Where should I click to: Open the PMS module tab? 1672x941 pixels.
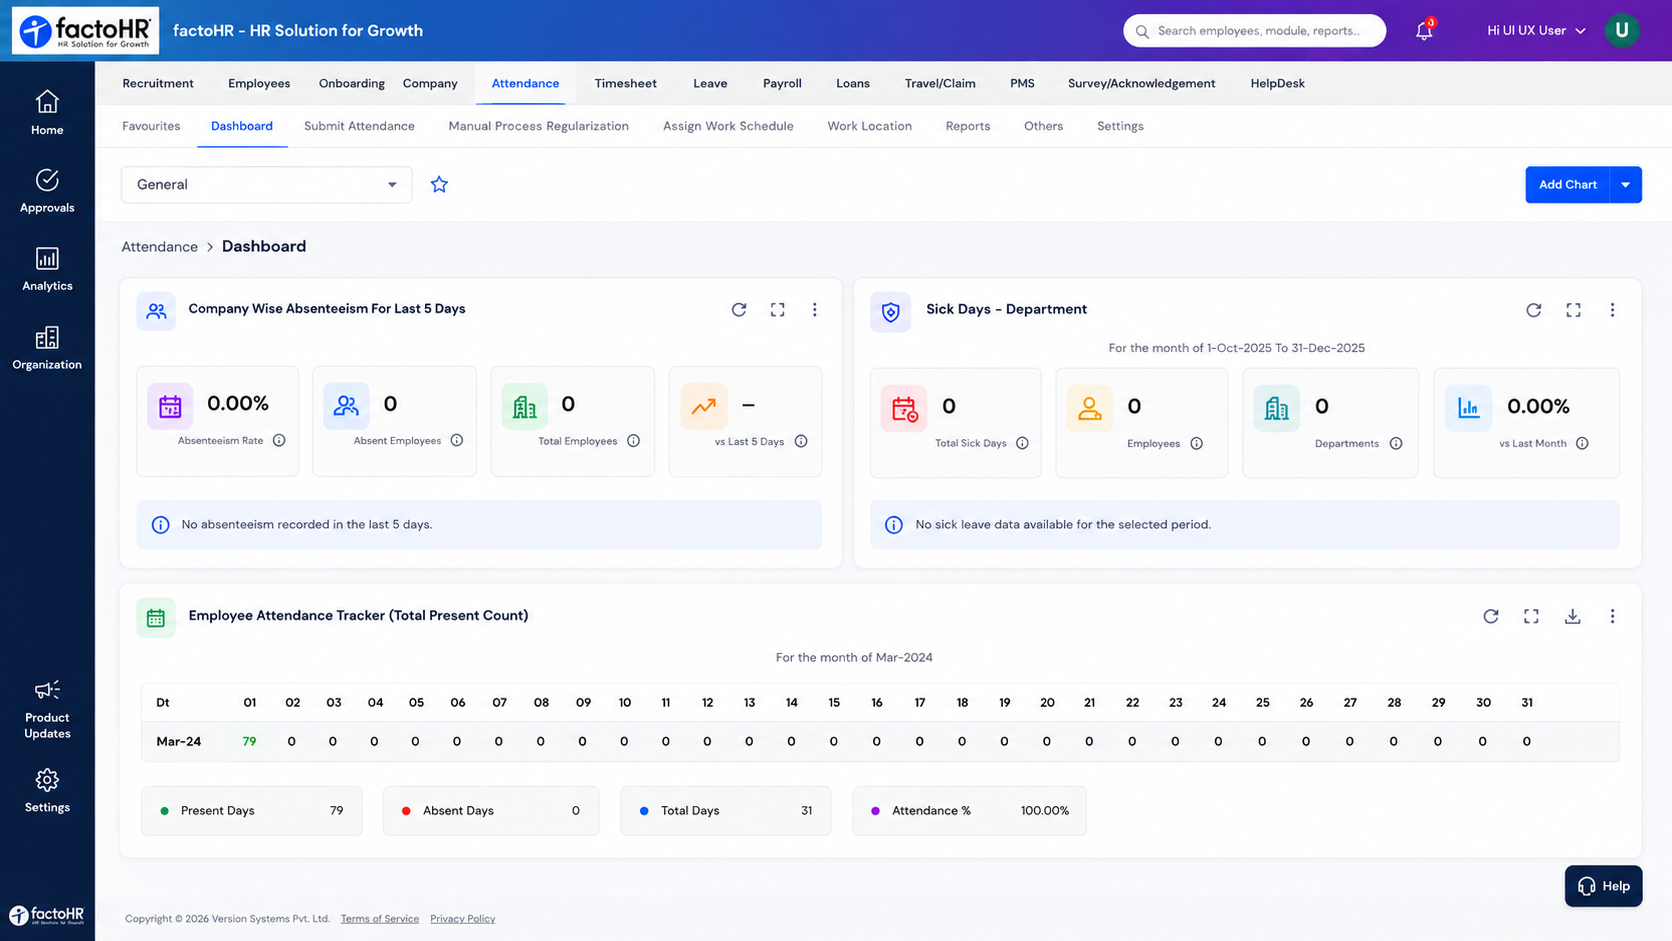[1022, 83]
